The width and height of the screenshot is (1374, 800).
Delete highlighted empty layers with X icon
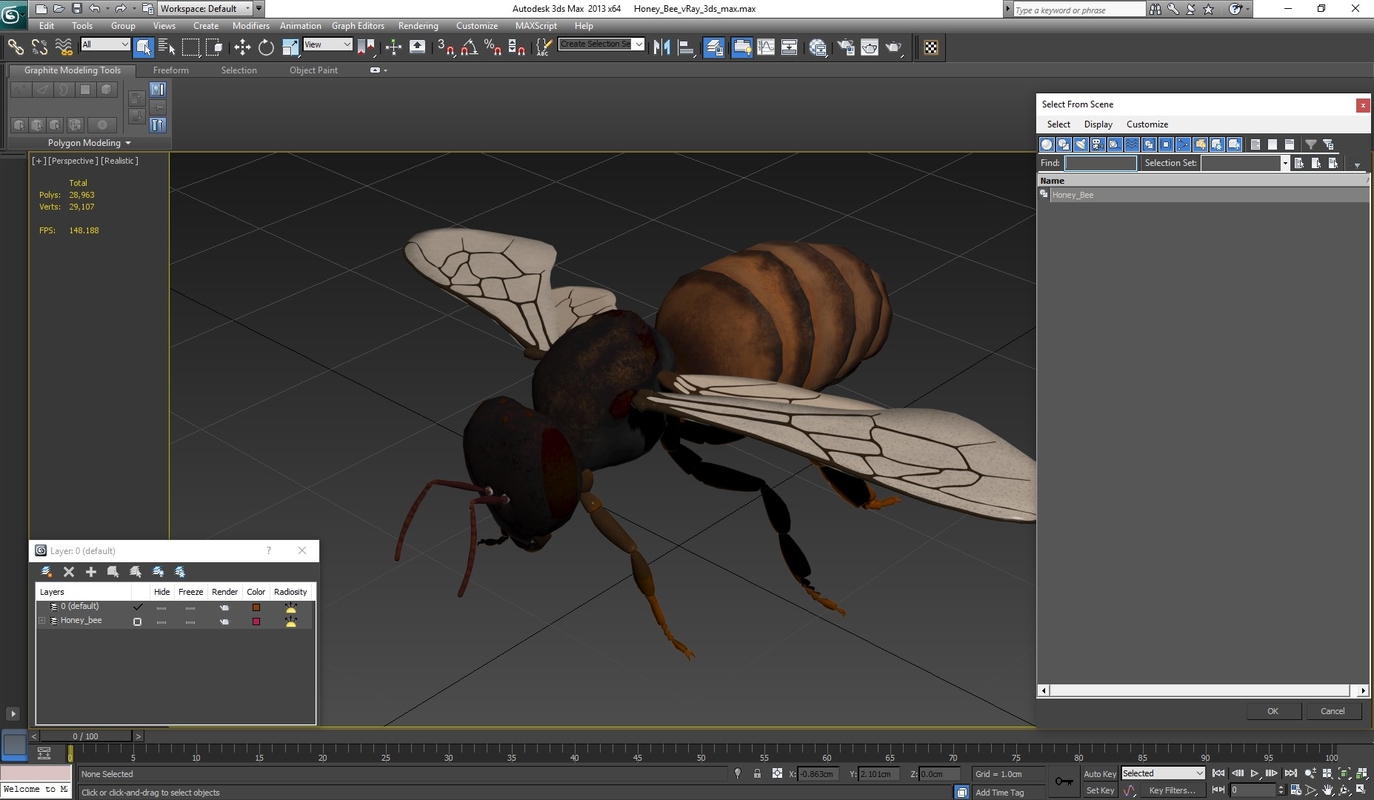click(x=69, y=571)
